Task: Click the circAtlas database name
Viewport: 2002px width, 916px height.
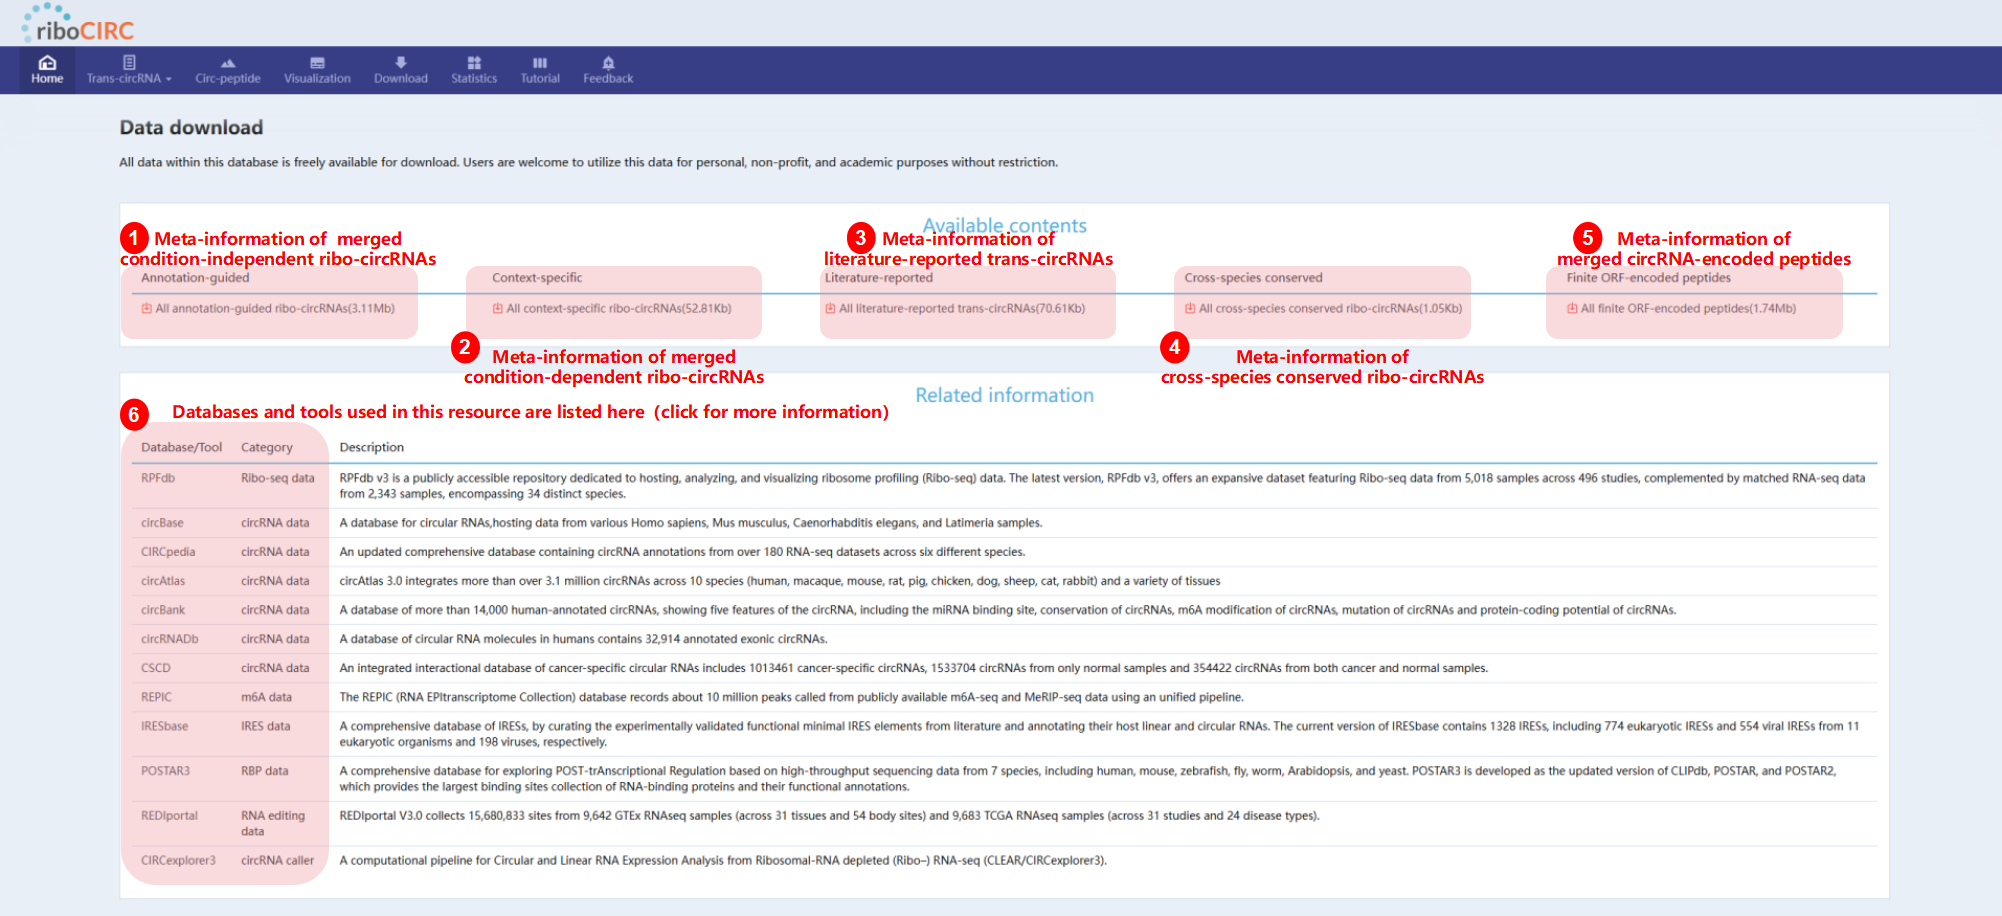Action: (x=163, y=581)
